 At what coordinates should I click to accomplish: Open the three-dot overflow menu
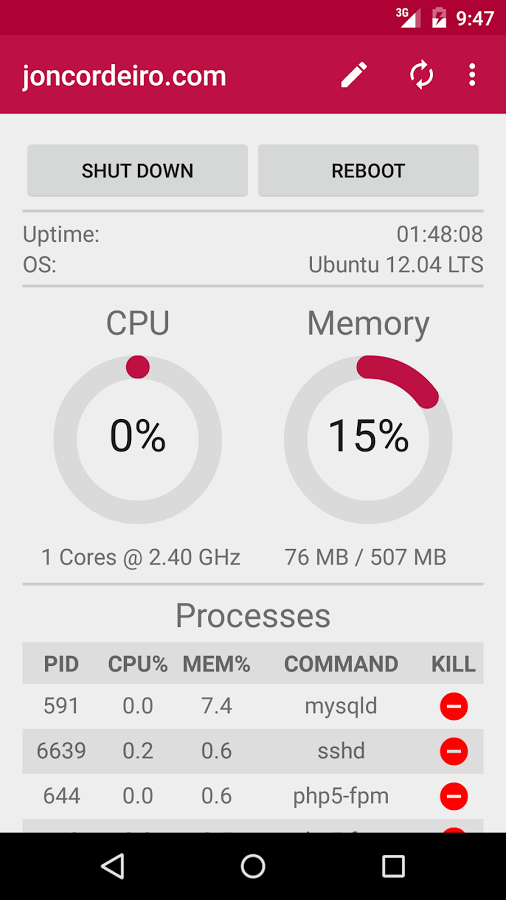click(472, 75)
